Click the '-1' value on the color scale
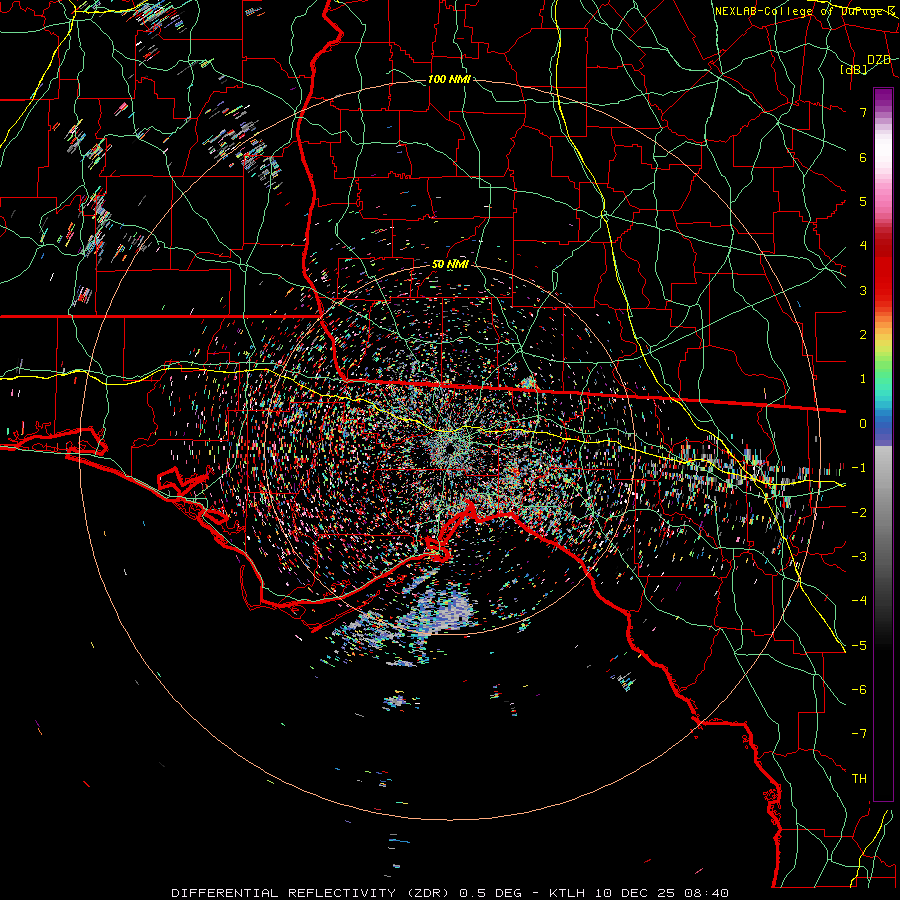Image resolution: width=900 pixels, height=900 pixels. coord(859,468)
